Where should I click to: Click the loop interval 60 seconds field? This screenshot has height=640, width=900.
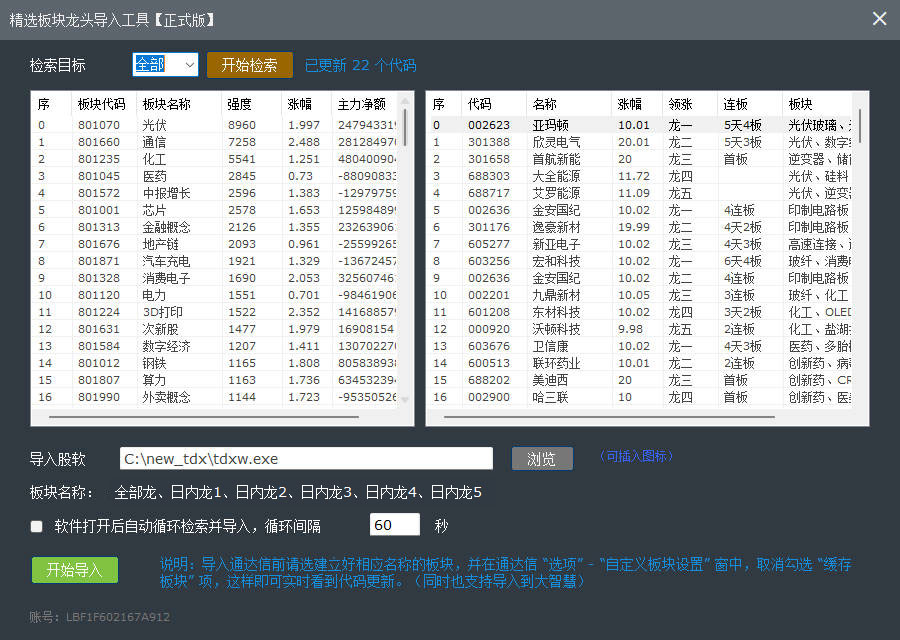point(394,524)
